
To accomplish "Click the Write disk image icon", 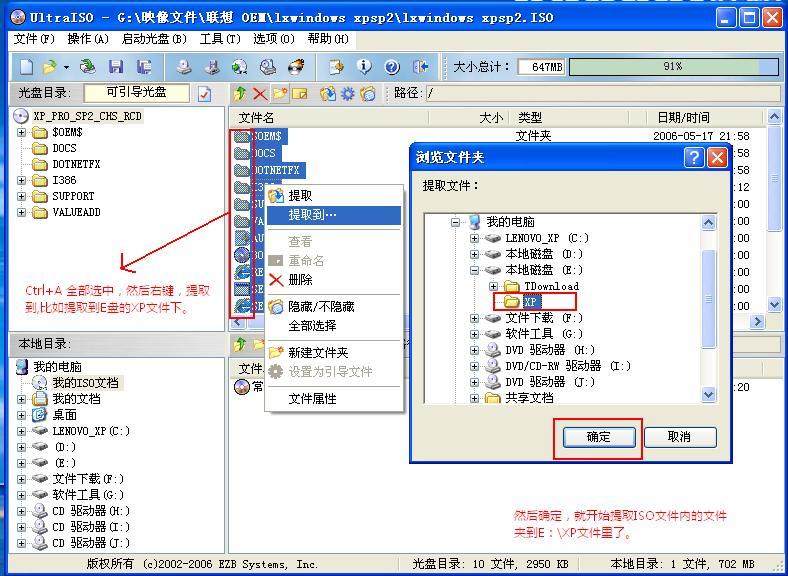I will click(x=213, y=66).
